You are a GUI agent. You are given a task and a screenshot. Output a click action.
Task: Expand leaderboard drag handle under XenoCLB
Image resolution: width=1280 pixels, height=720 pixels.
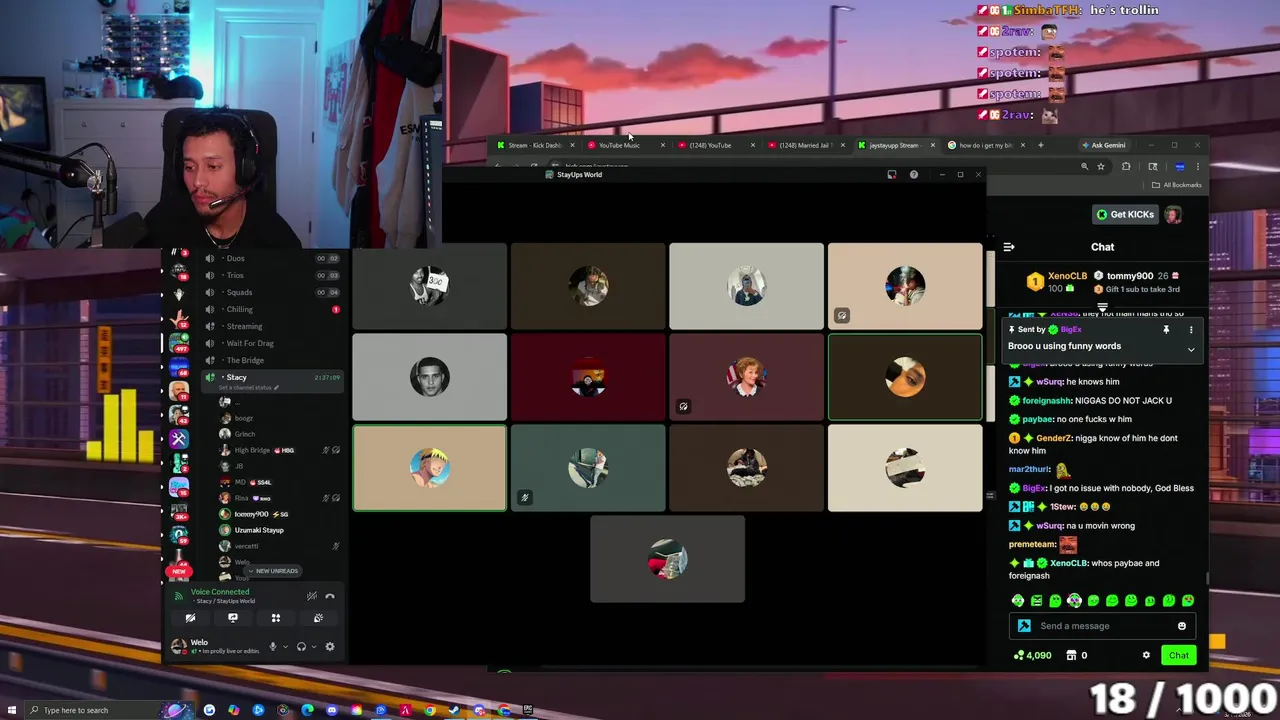point(1102,309)
